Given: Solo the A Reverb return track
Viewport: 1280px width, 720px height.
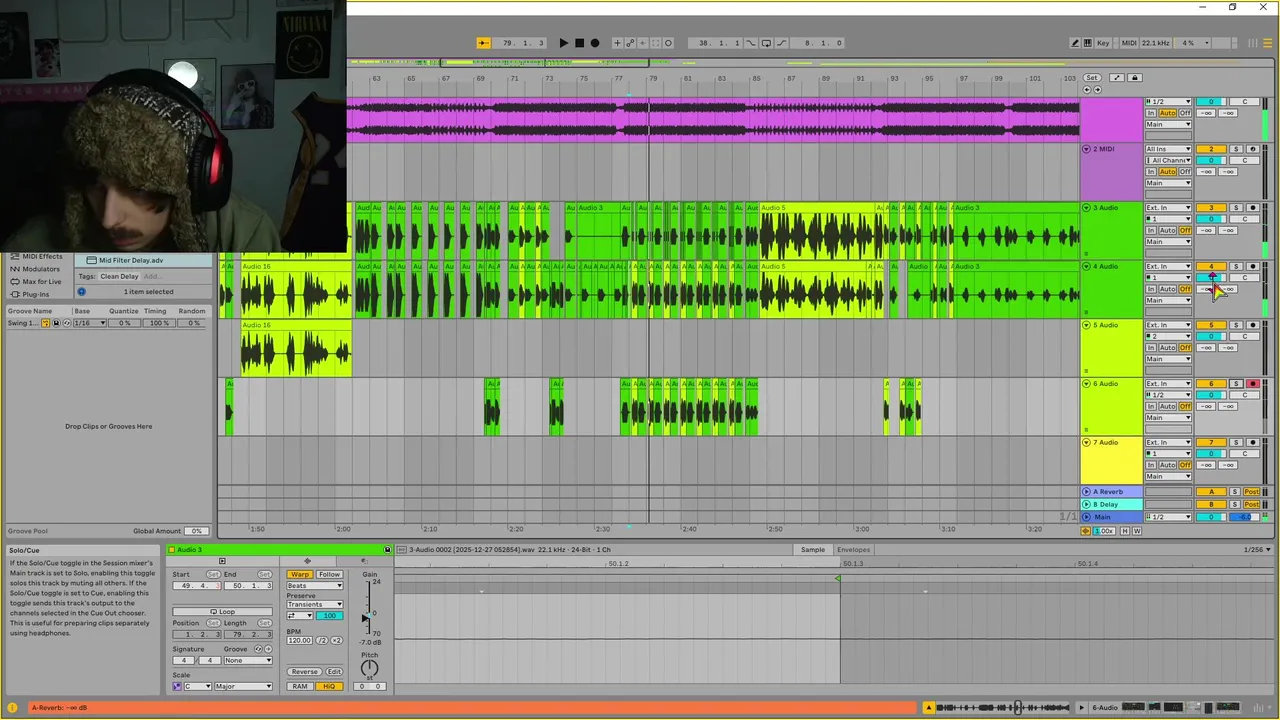Looking at the screenshot, I should (x=1235, y=492).
